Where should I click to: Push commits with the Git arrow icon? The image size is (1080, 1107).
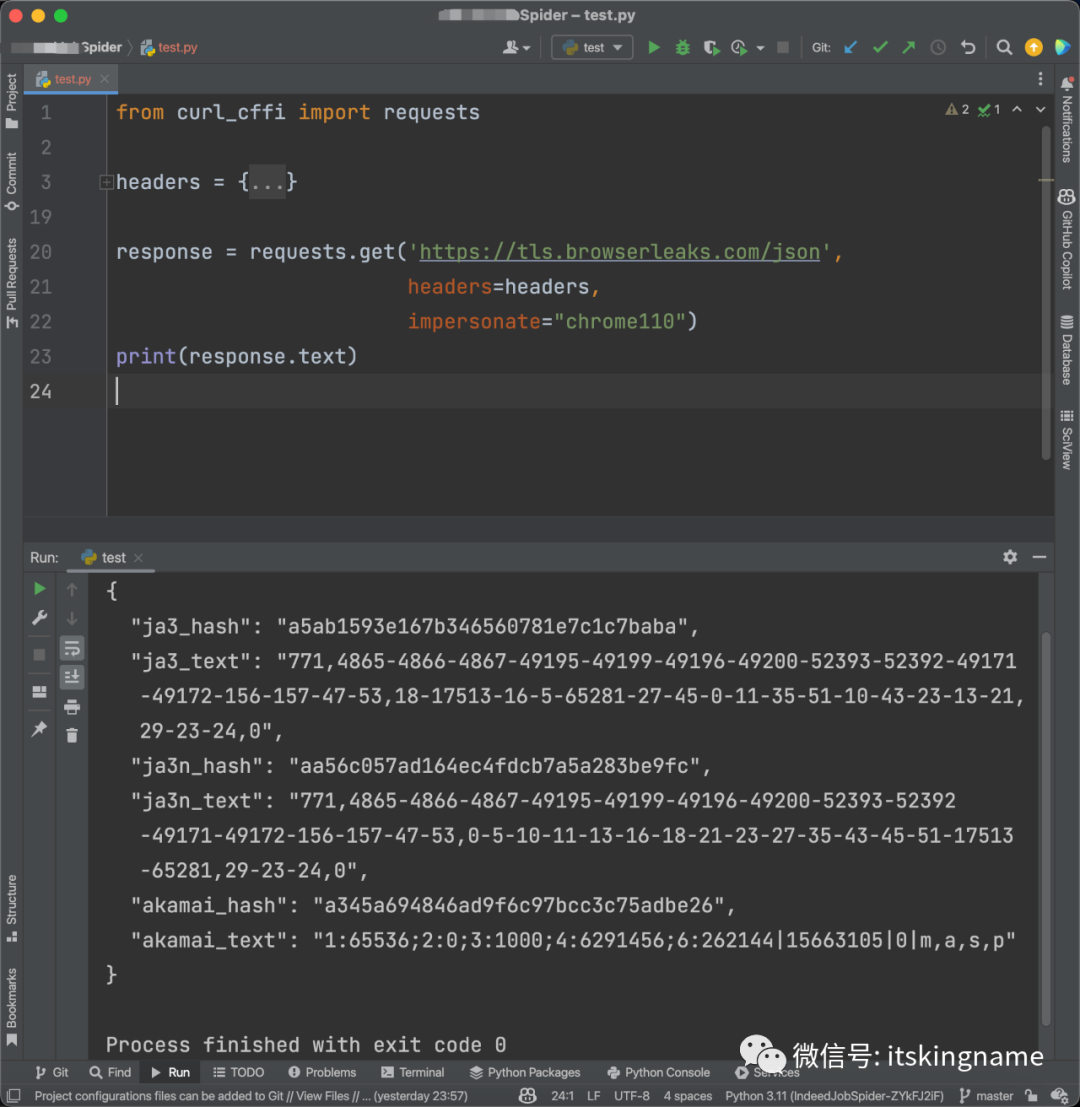pyautogui.click(x=908, y=47)
